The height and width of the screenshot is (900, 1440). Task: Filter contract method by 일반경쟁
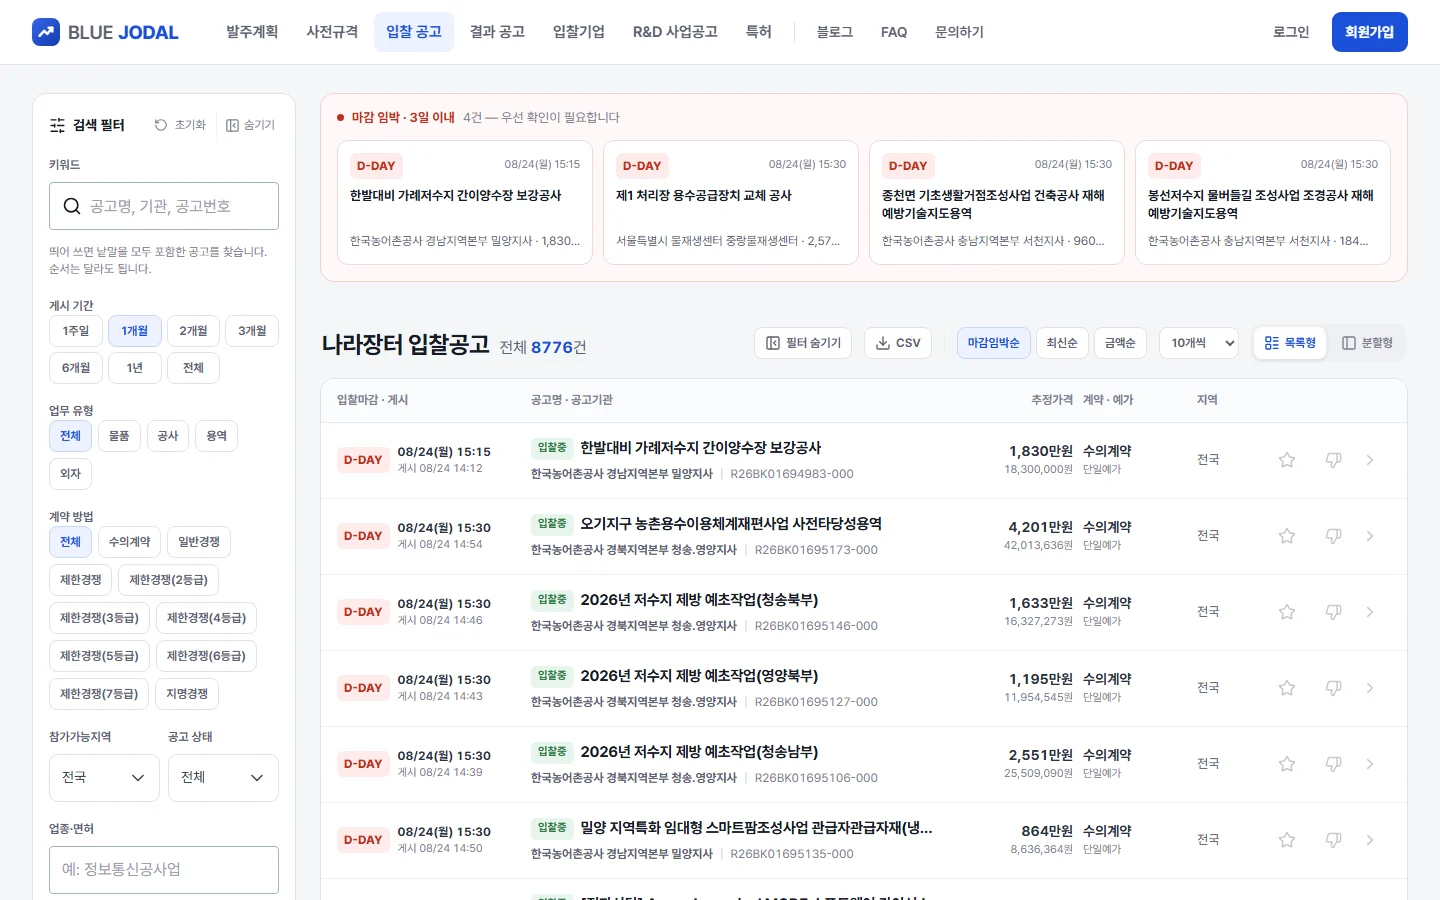(199, 542)
